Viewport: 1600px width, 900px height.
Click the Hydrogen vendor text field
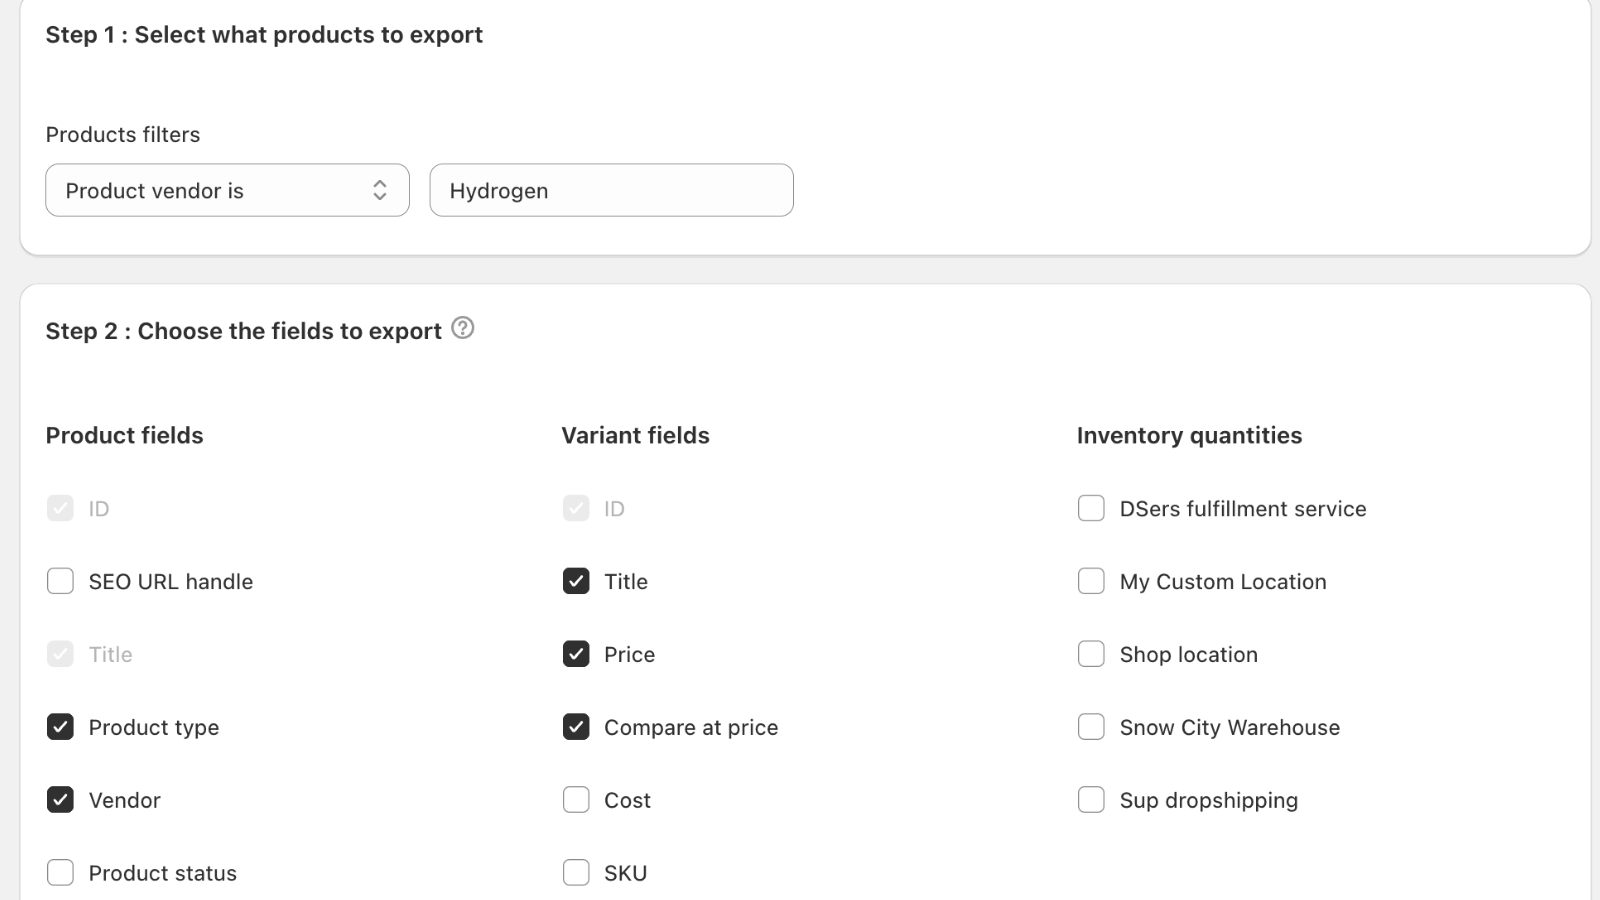(x=611, y=190)
